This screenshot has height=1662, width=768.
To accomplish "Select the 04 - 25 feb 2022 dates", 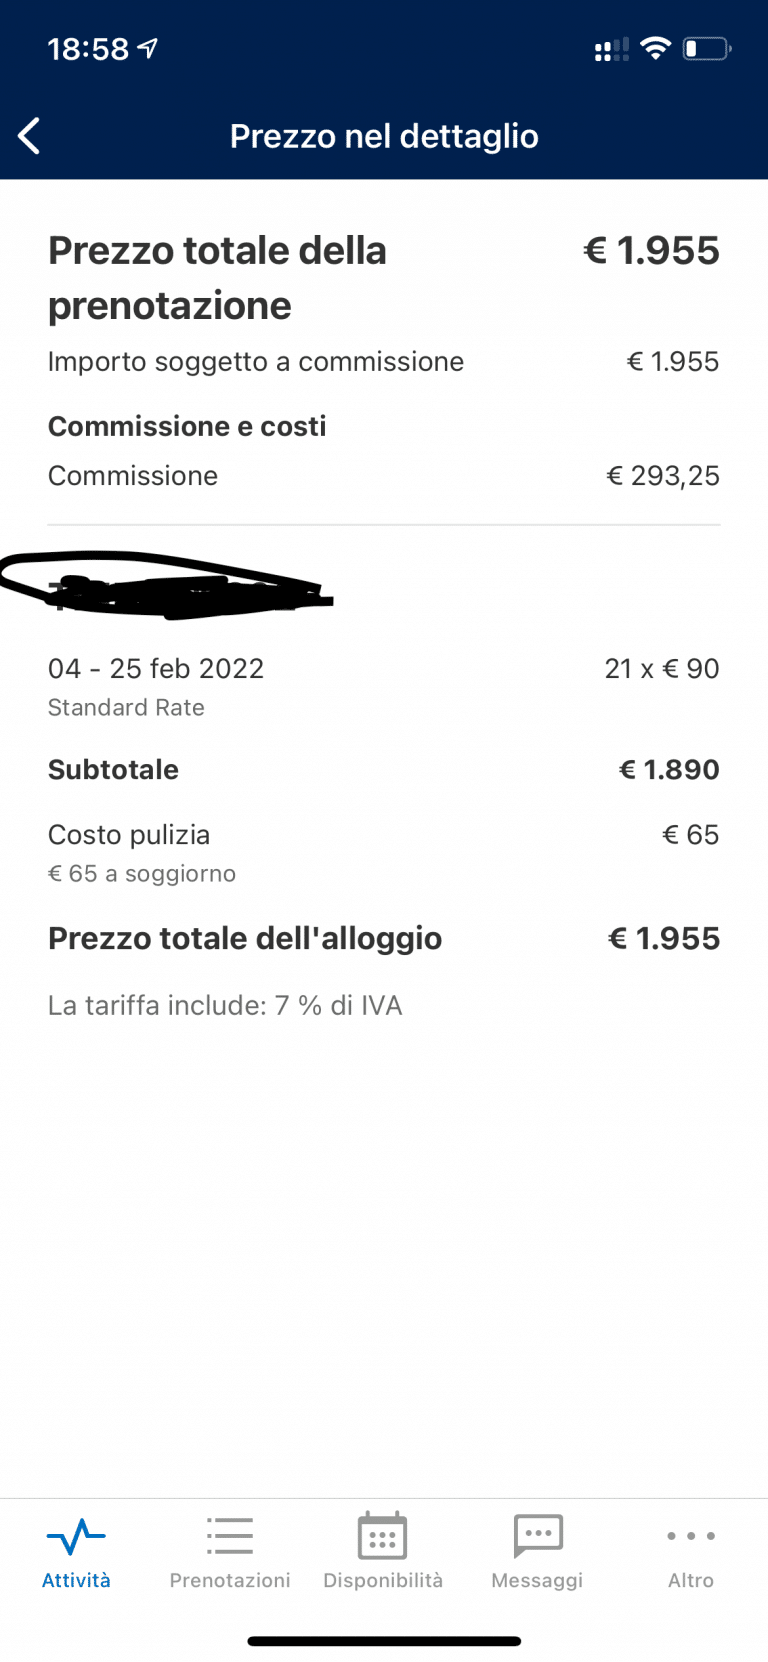I will coord(156,668).
